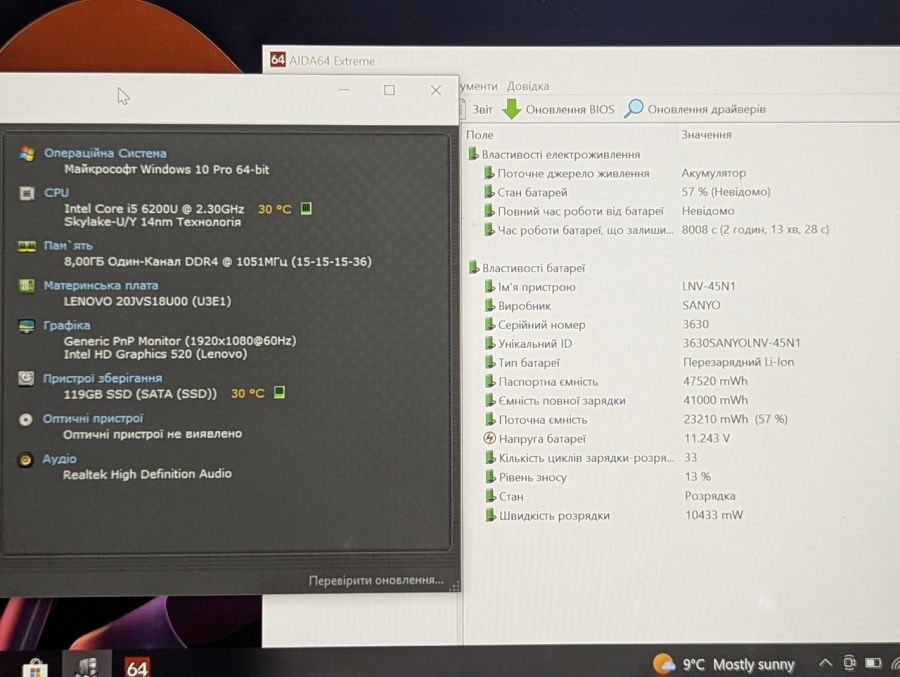Click Realtek High Definition Audio text
This screenshot has height=677, width=900.
[148, 474]
